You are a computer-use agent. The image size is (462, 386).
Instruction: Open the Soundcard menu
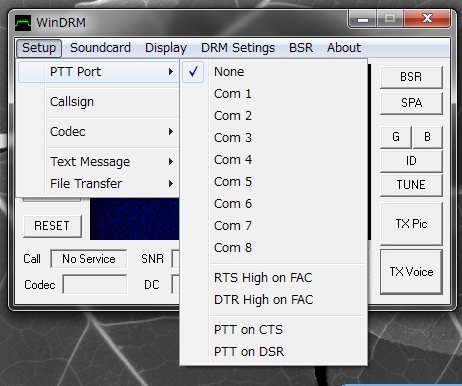point(100,48)
